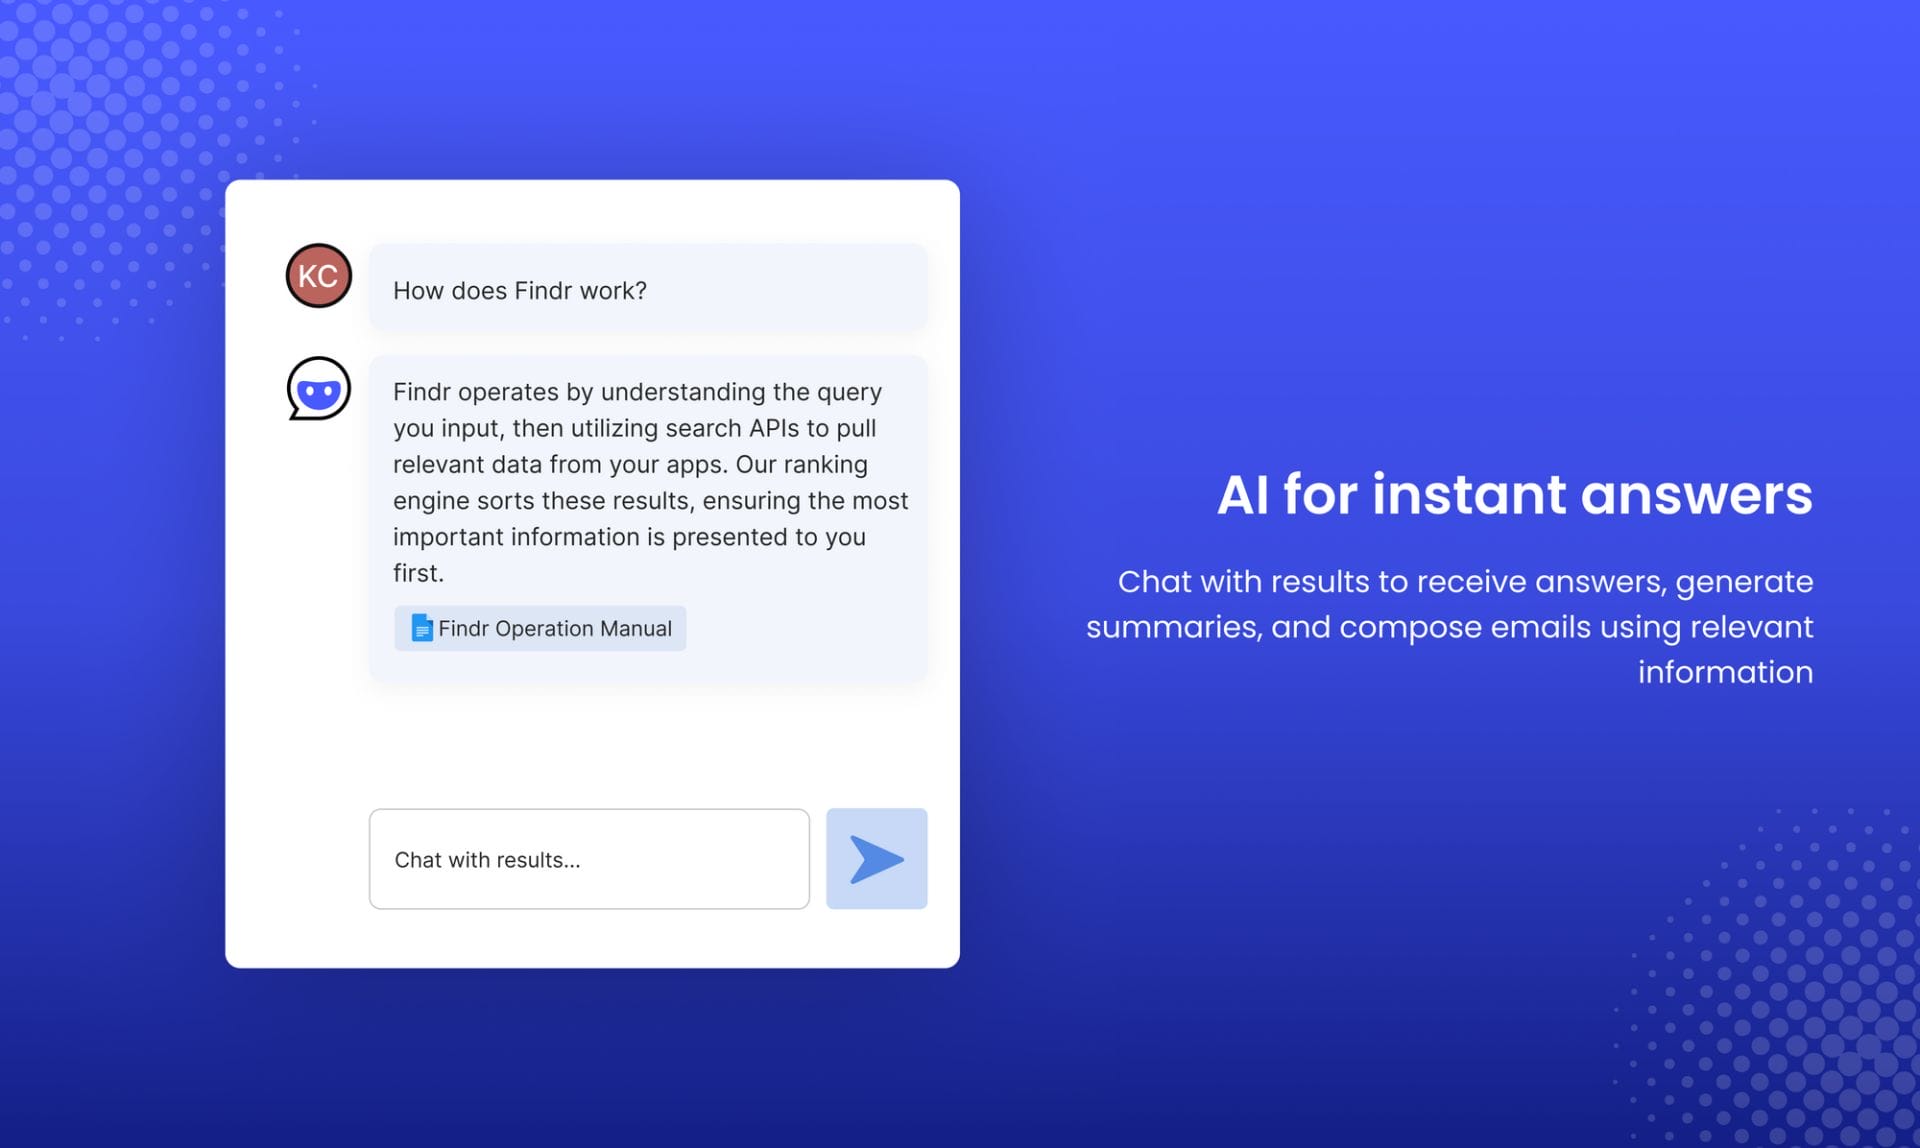Click the phrase 'search APIs' in the response
The width and height of the screenshot is (1920, 1148).
coord(733,428)
